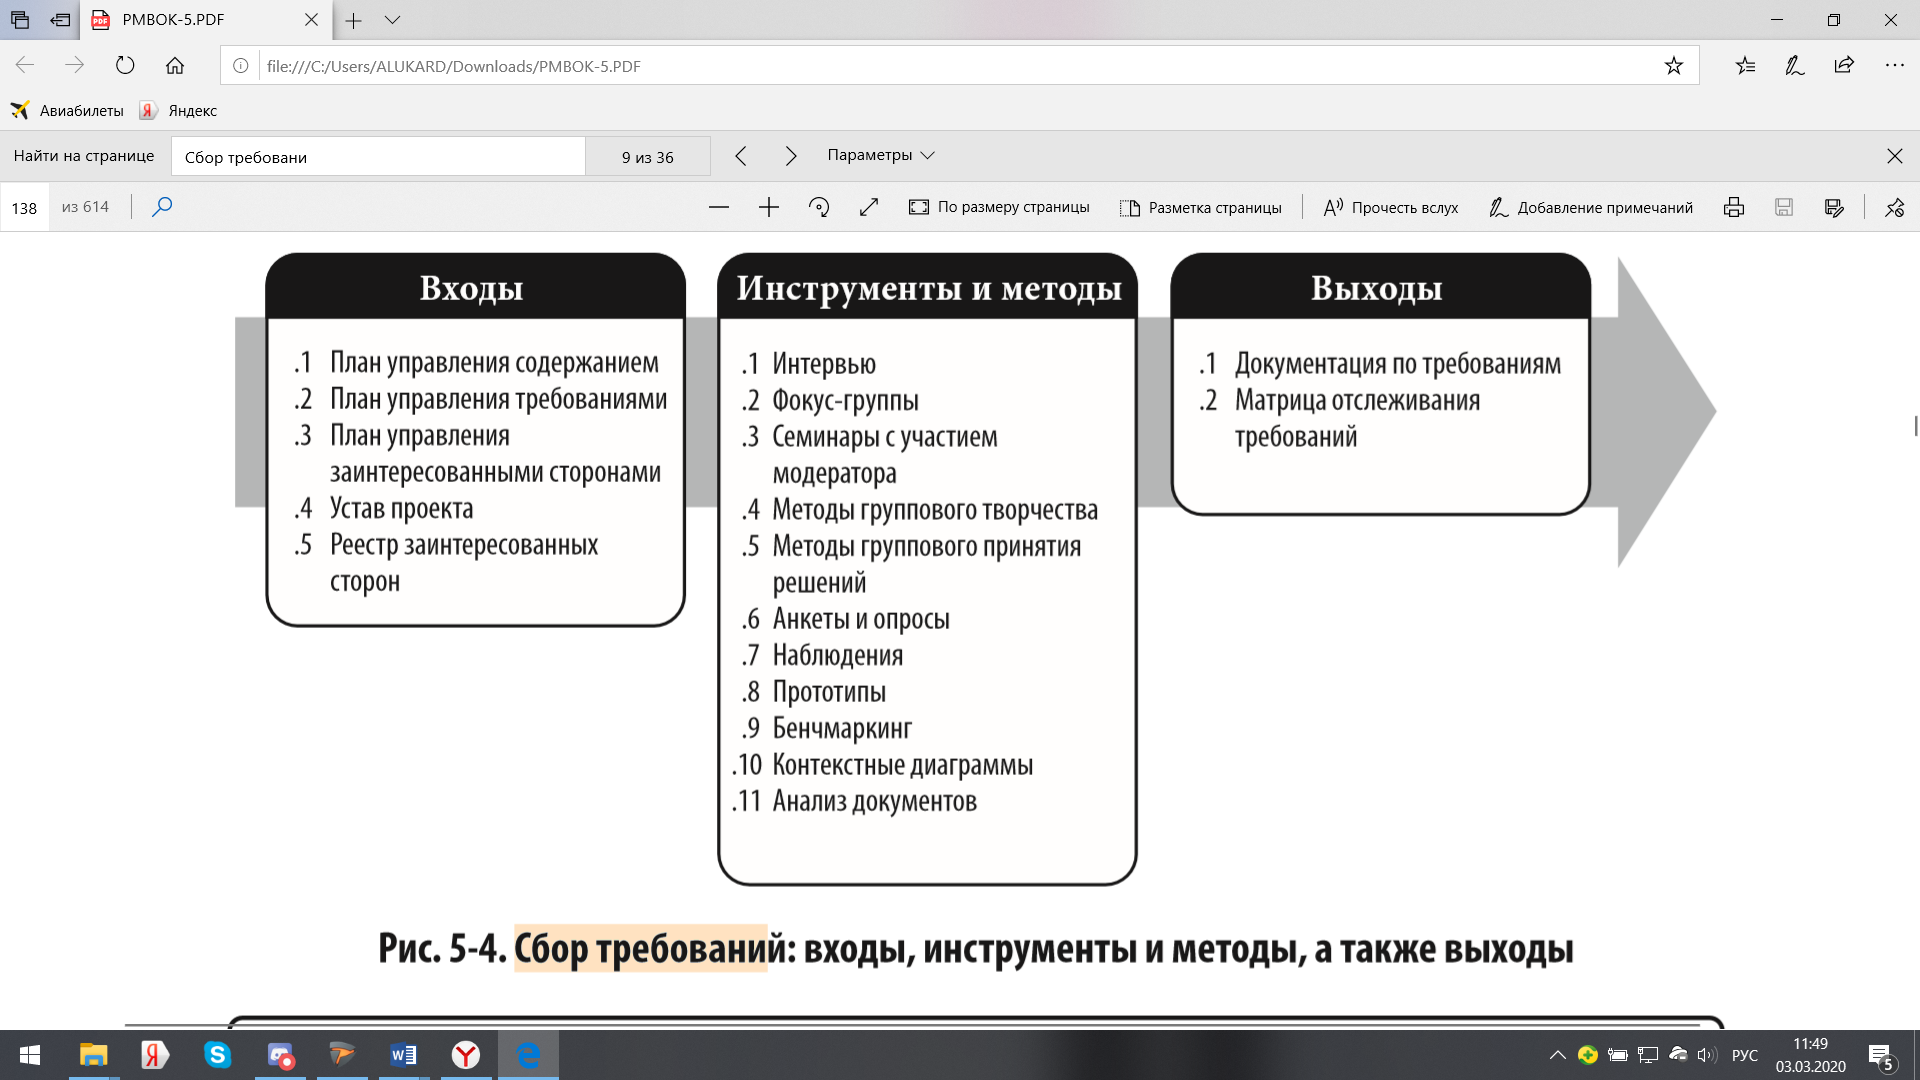The width and height of the screenshot is (1920, 1080).
Task: Open the notification center
Action: (1881, 1055)
